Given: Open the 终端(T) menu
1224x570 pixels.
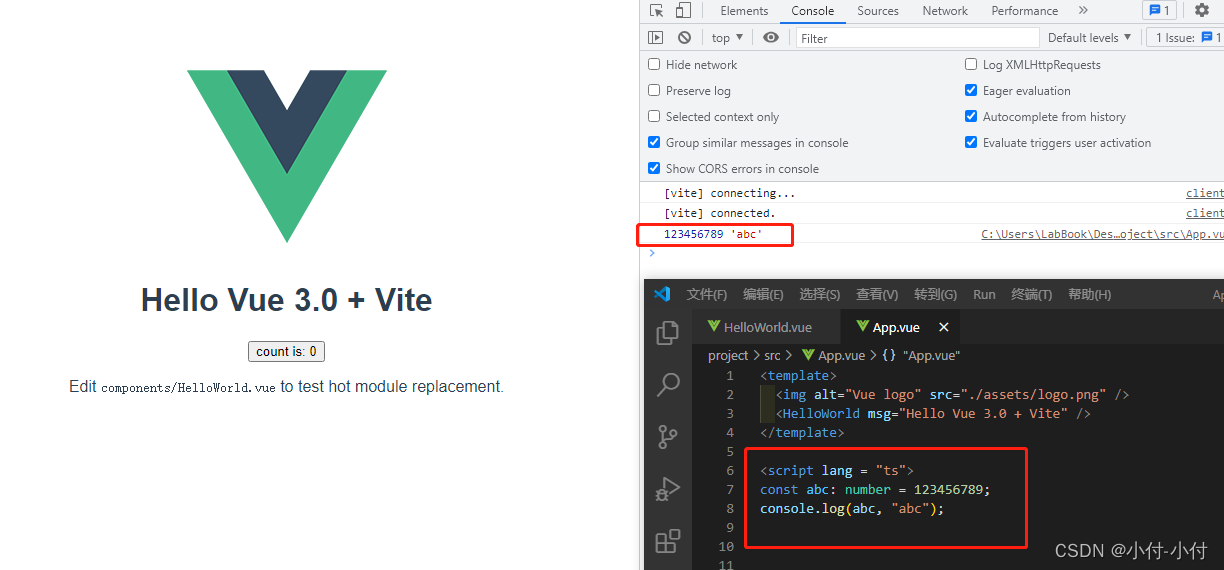Looking at the screenshot, I should (x=1032, y=294).
